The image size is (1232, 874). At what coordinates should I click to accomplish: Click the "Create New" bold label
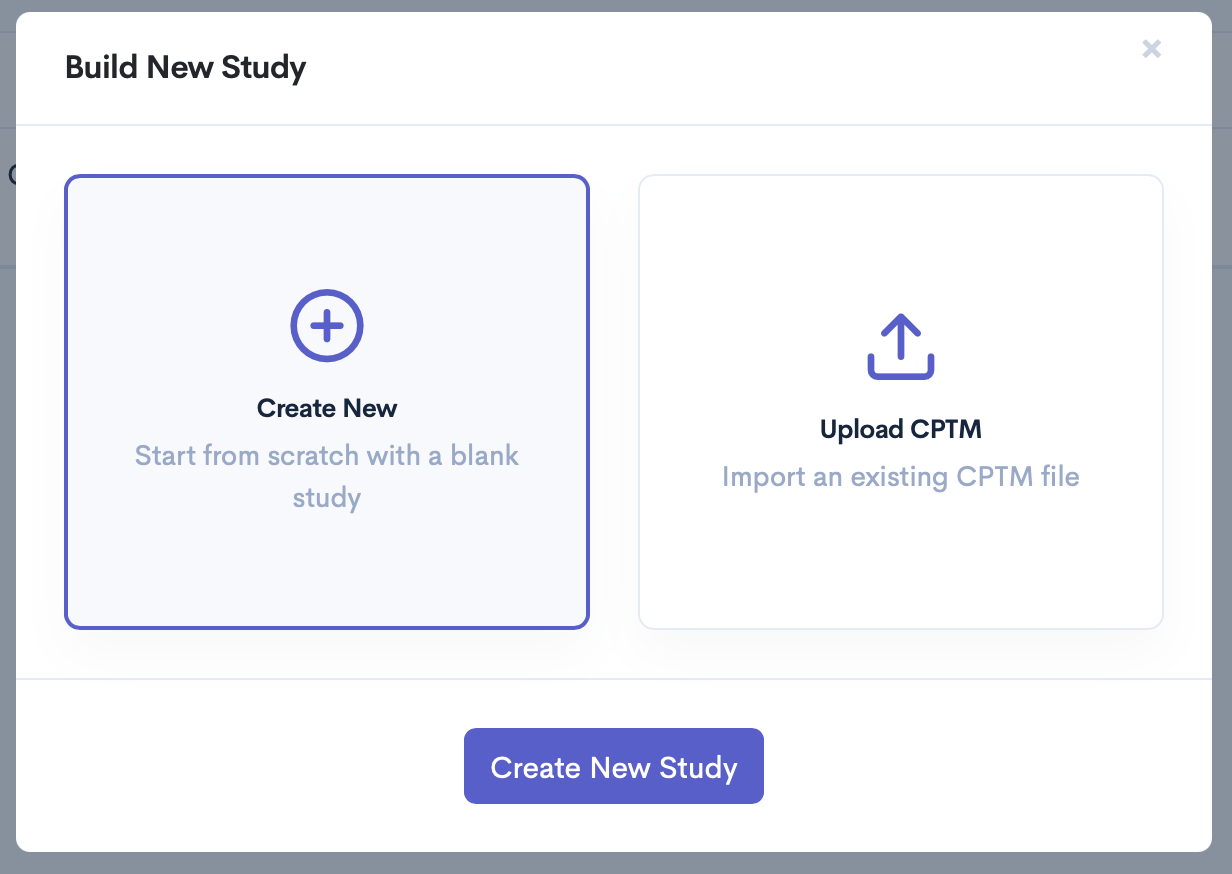click(327, 408)
